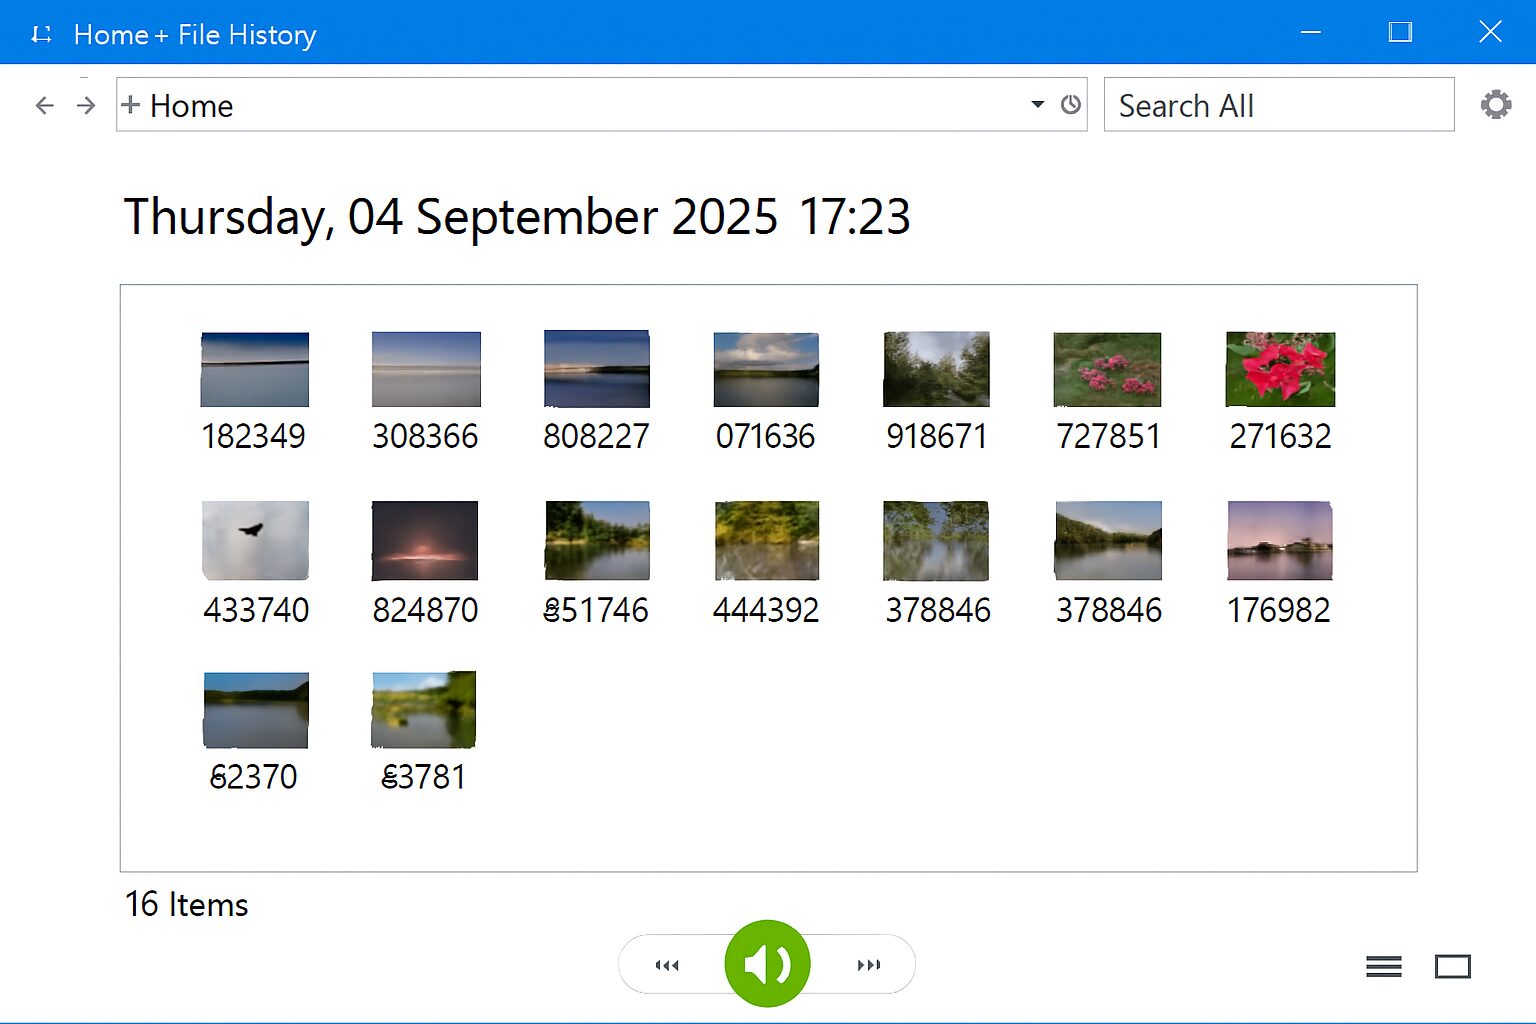Image resolution: width=1536 pixels, height=1024 pixels.
Task: Click the forward navigation arrow
Action: pyautogui.click(x=87, y=106)
